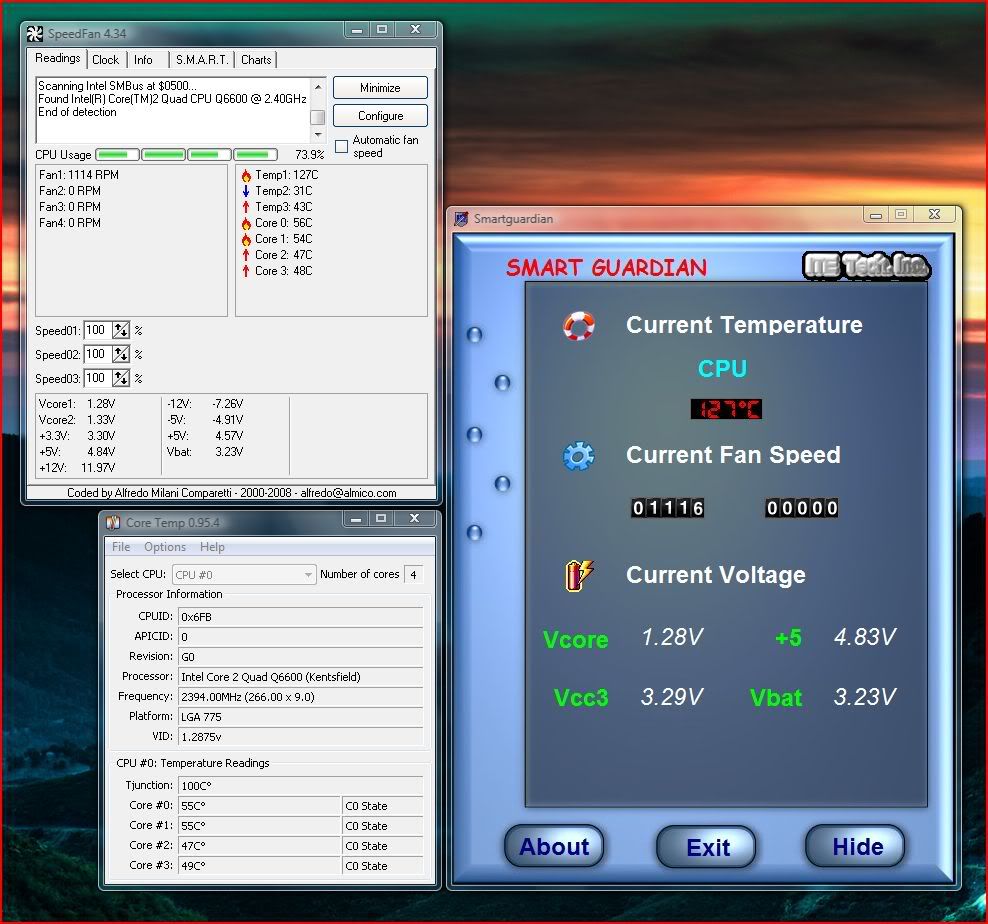Click the 00000 fan speed counter
Viewport: 988px width, 924px height.
coord(801,508)
